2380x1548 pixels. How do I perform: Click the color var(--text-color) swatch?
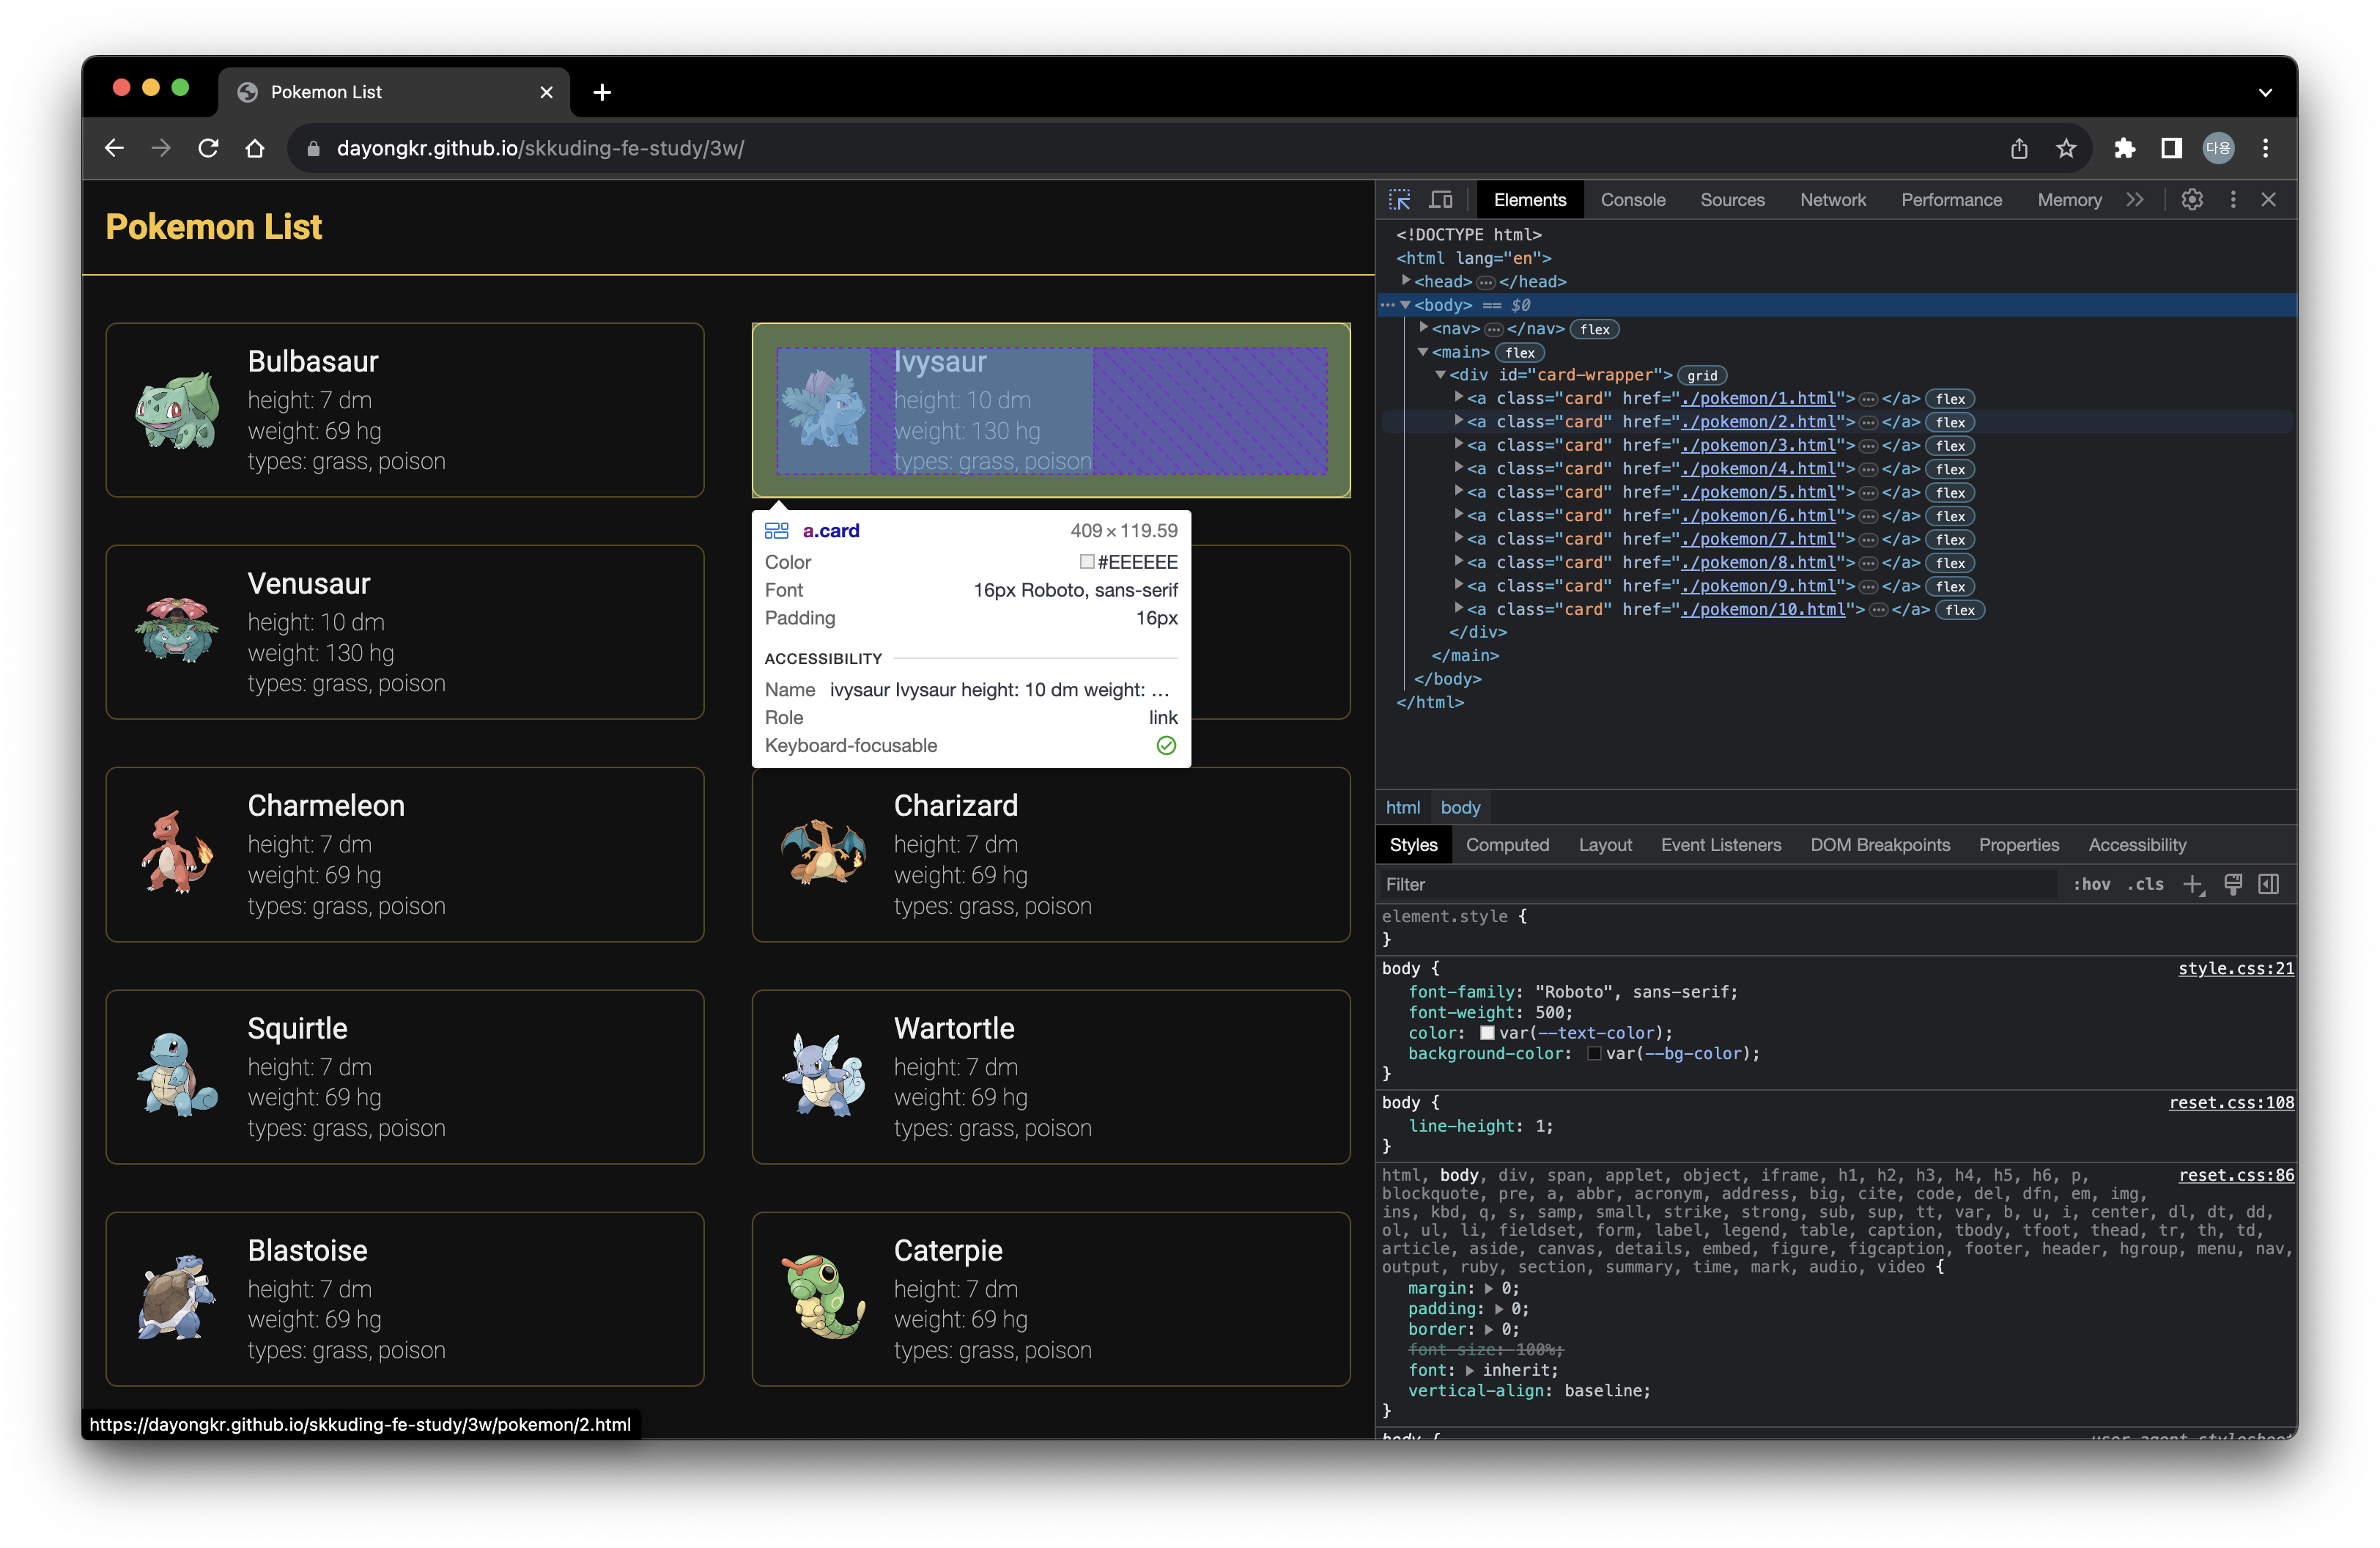(x=1487, y=1033)
